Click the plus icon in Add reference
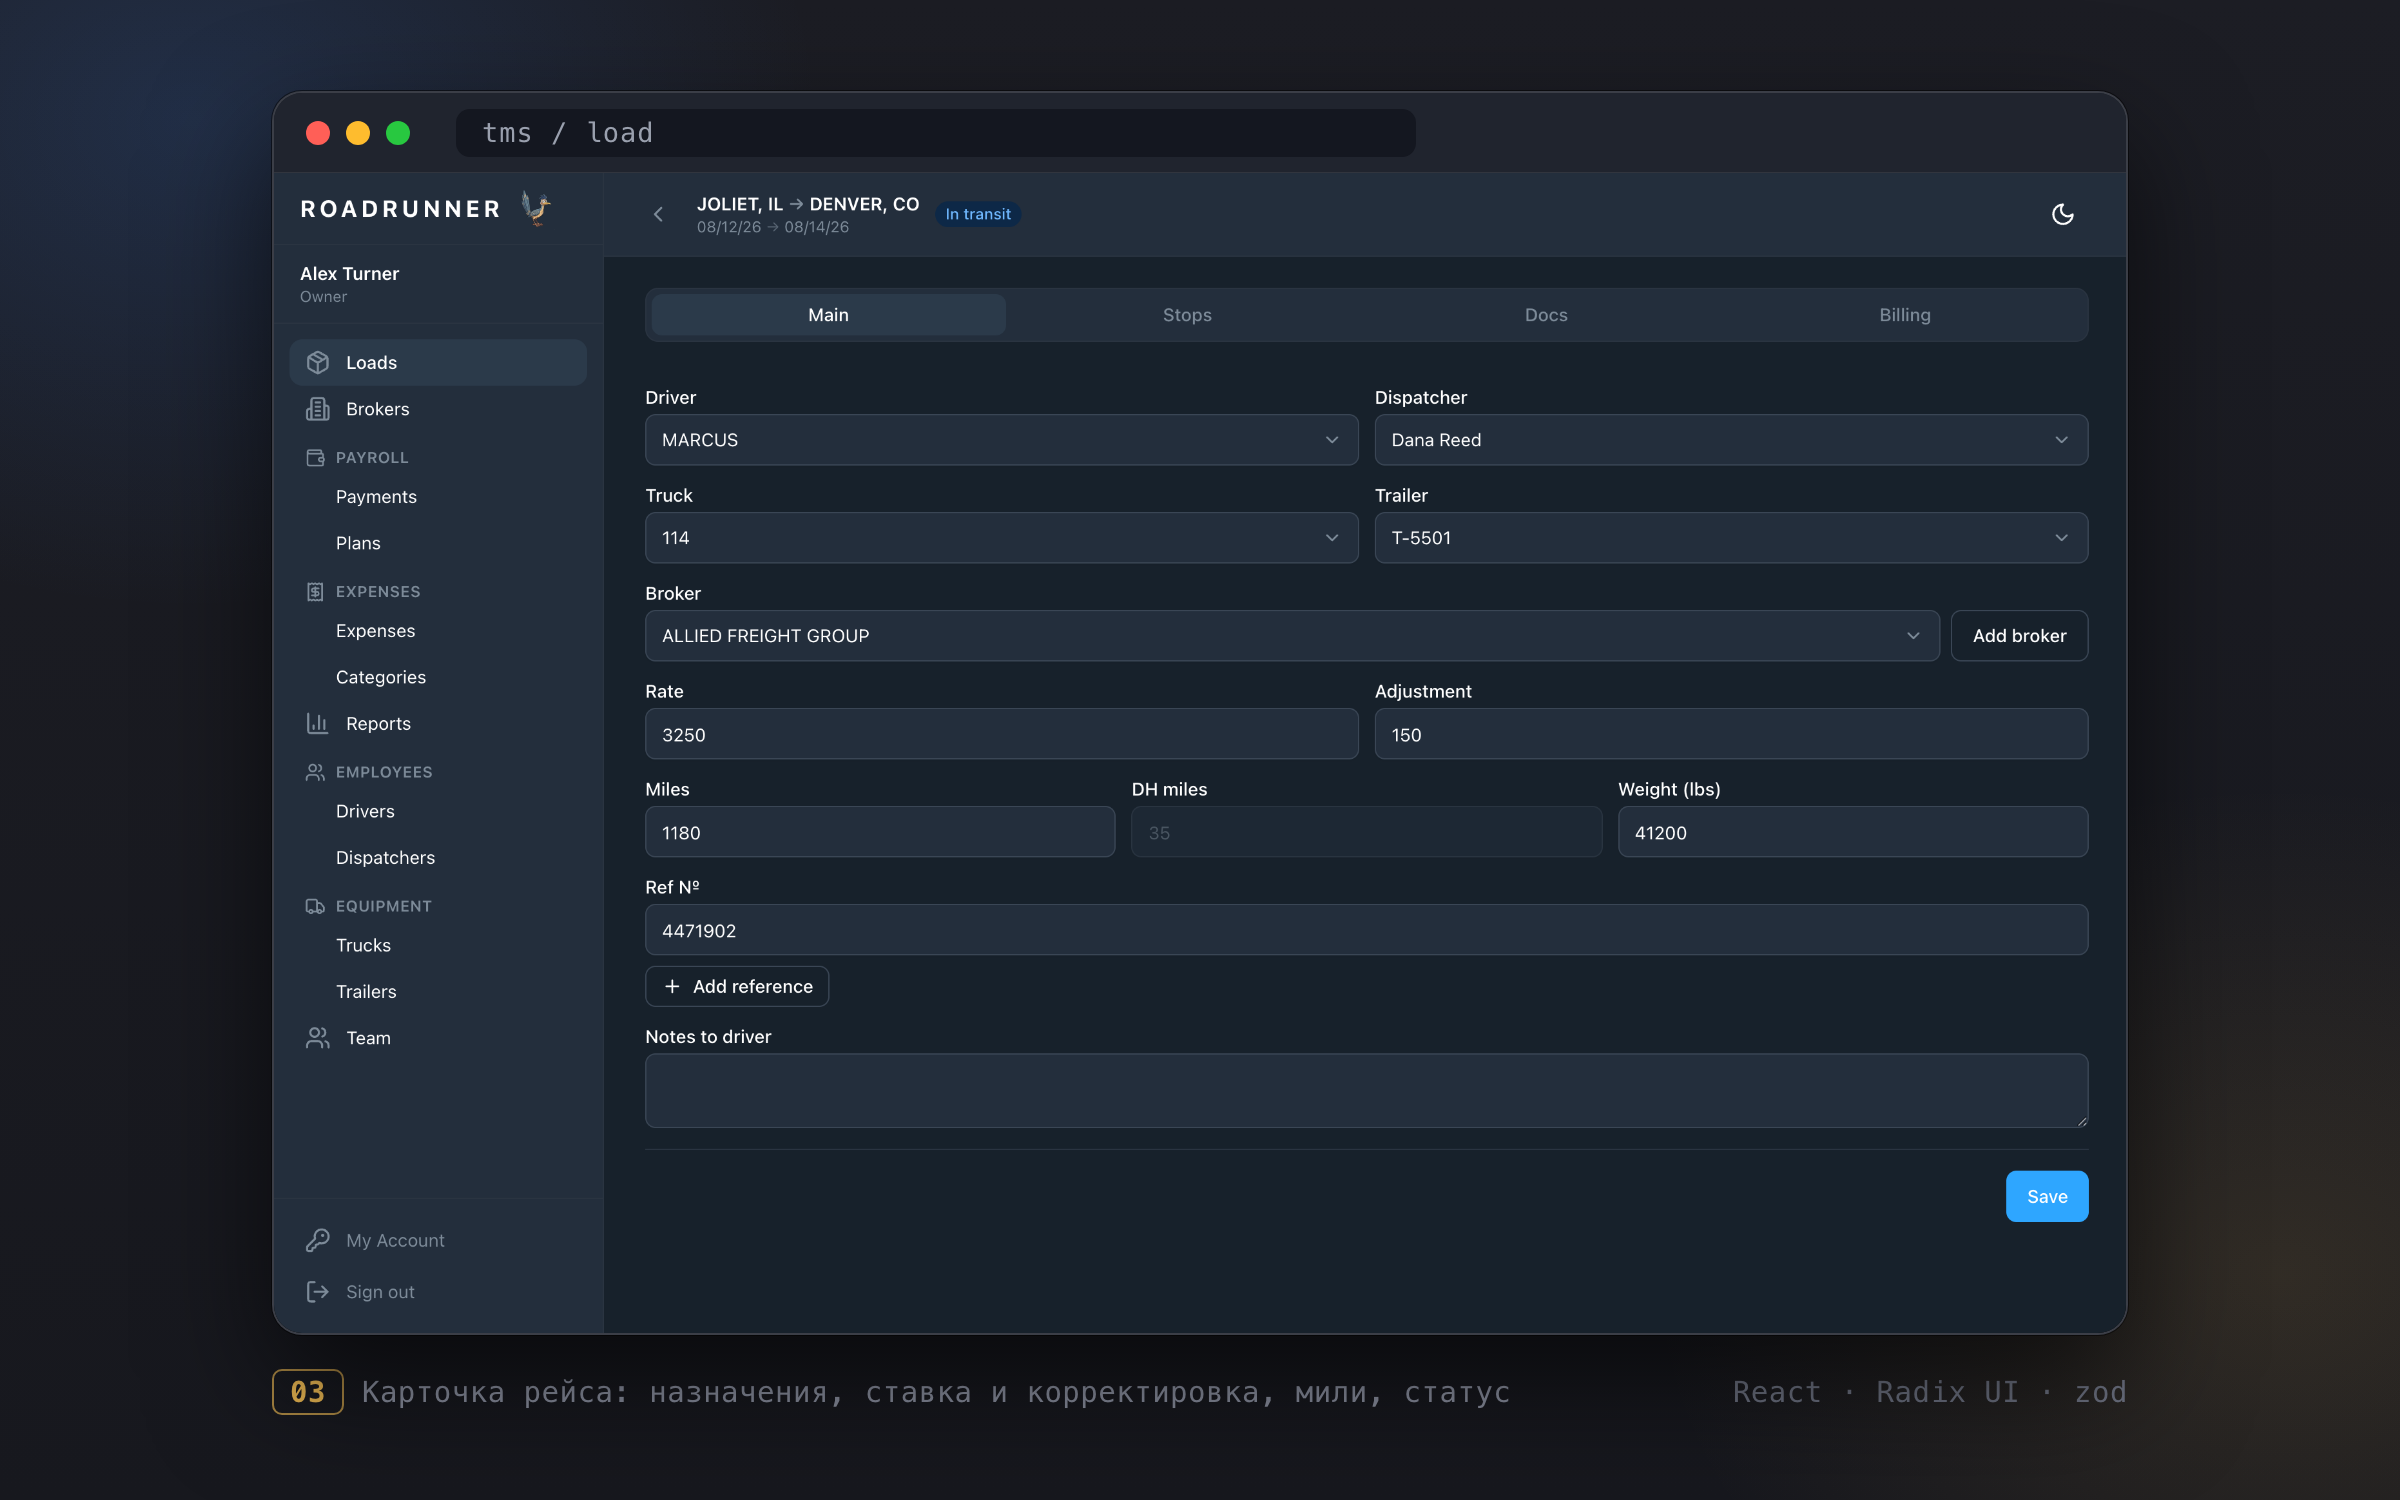Viewport: 2400px width, 1500px height. point(672,986)
